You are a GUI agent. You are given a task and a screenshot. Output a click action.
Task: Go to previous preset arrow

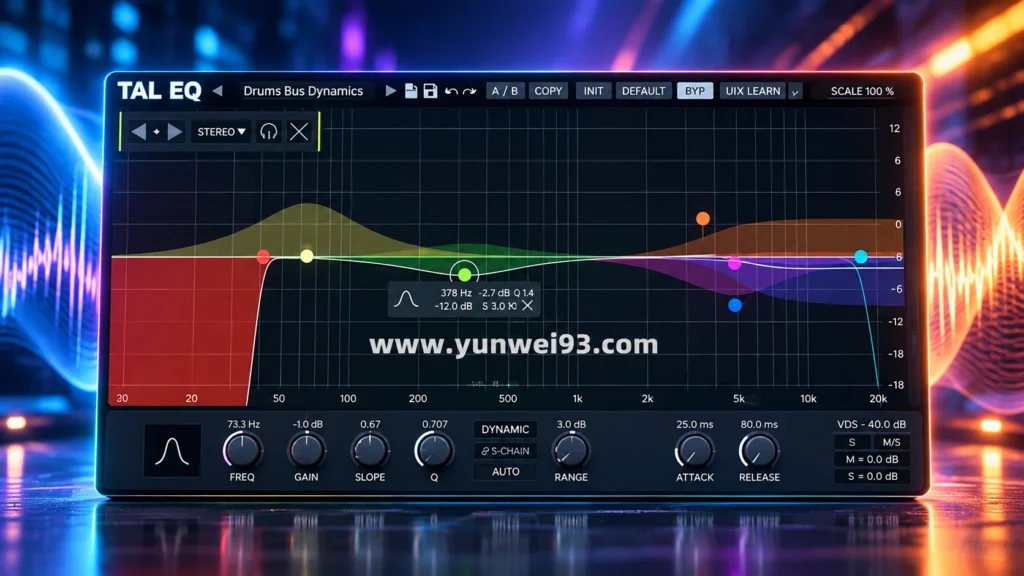217,91
